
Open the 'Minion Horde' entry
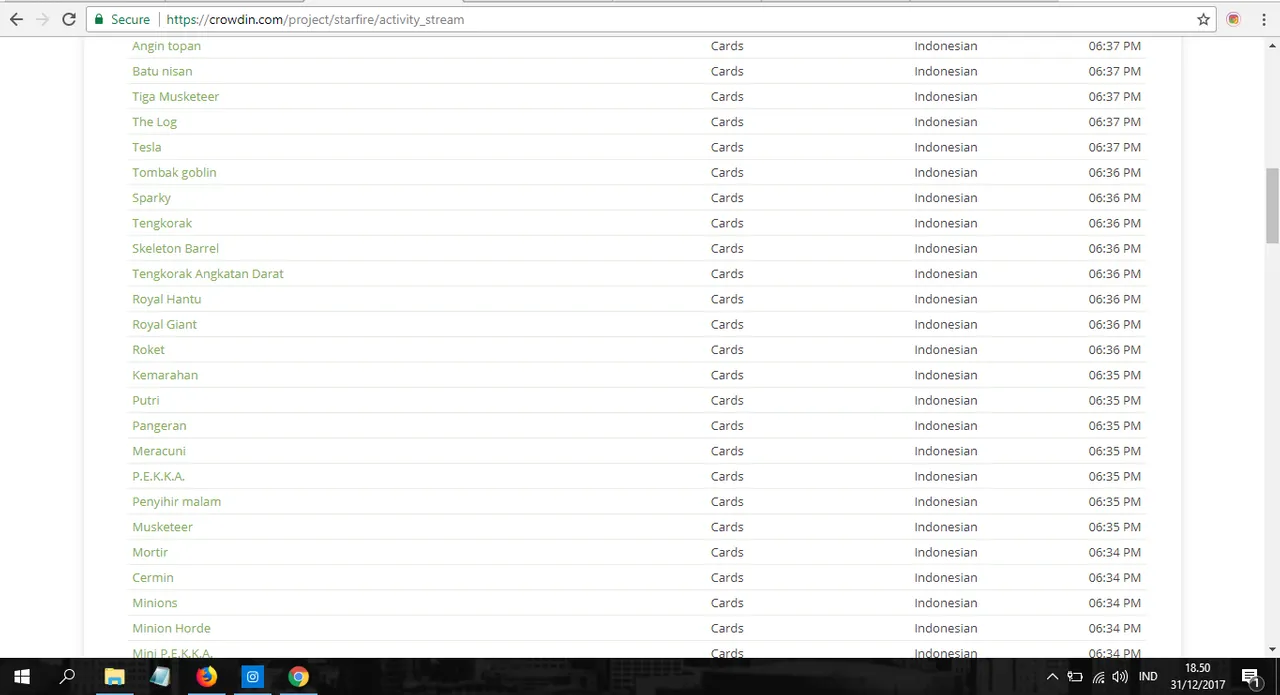click(x=171, y=628)
